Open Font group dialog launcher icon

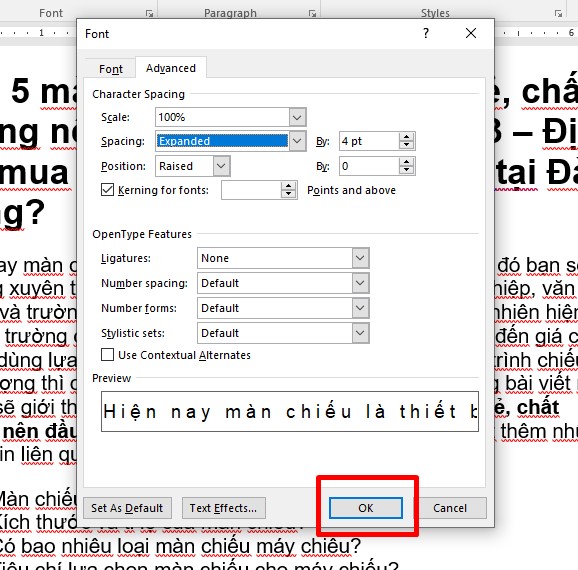point(149,14)
